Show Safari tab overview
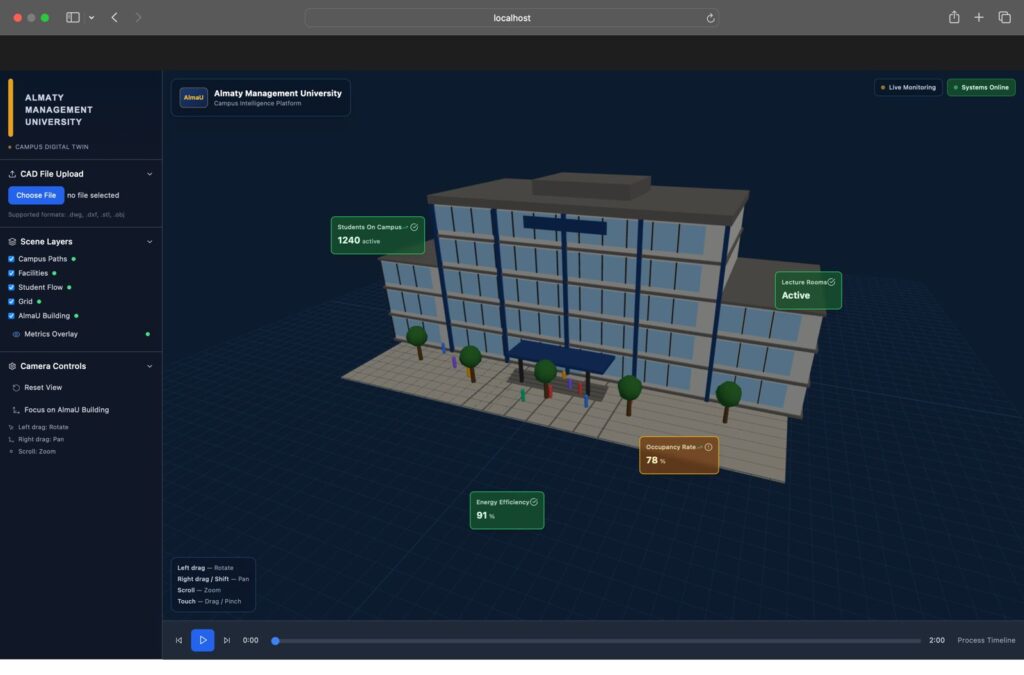 1004,18
